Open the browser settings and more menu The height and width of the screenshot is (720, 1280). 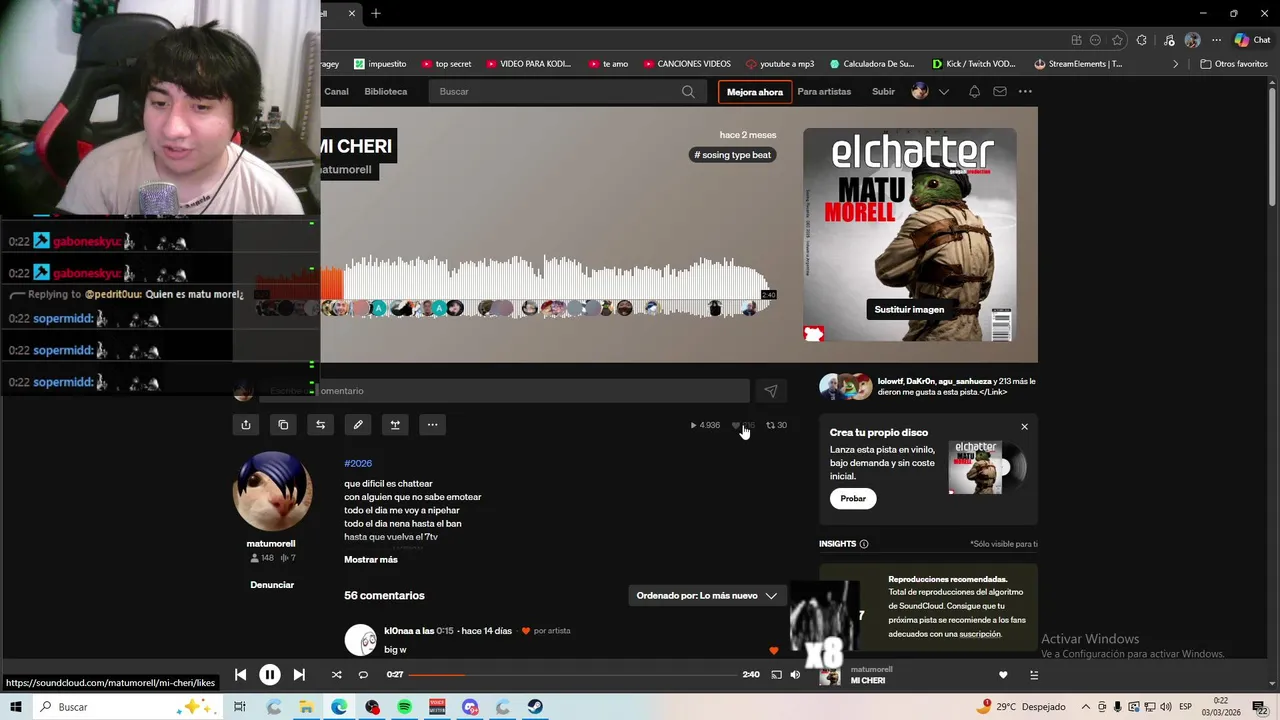point(1216,40)
